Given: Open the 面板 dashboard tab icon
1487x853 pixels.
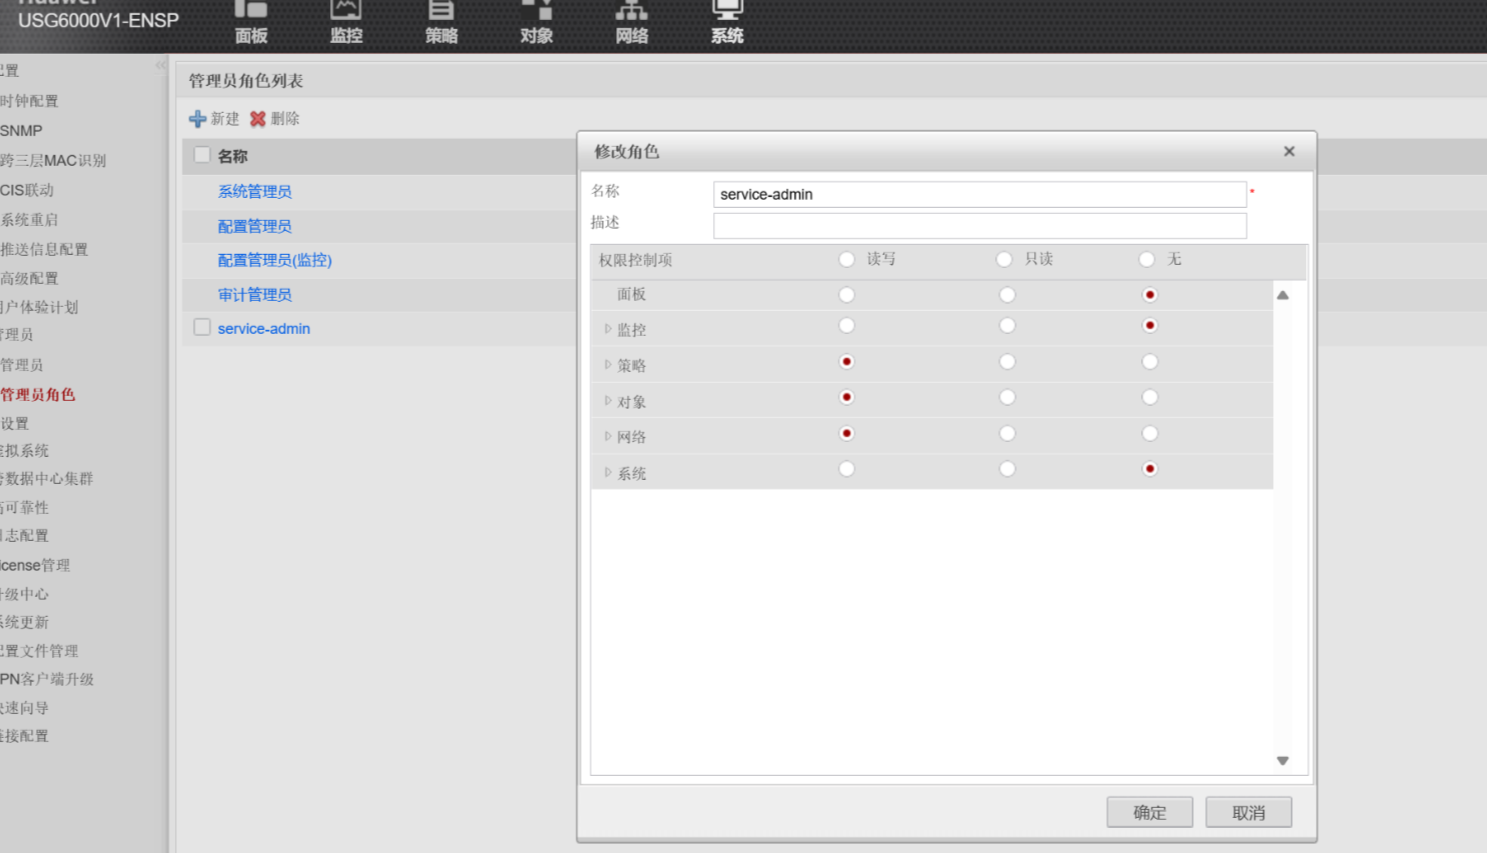Looking at the screenshot, I should tap(251, 10).
